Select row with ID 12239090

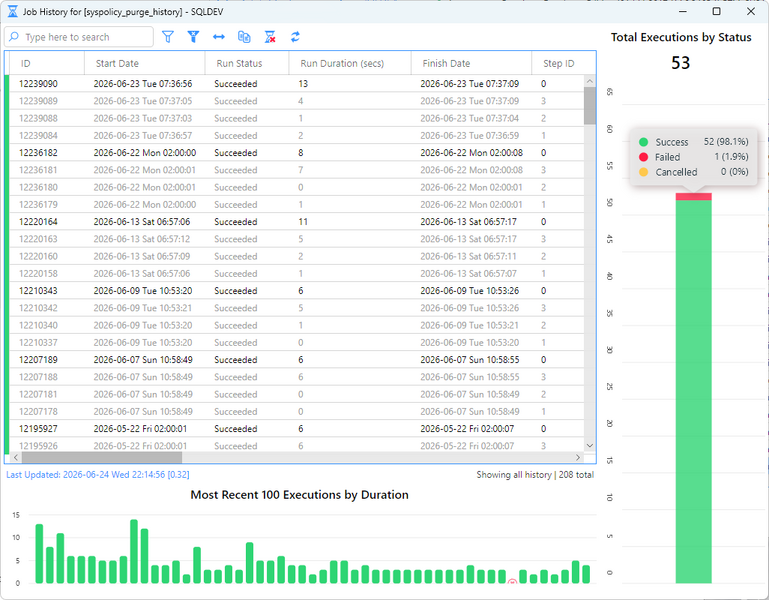pos(297,84)
